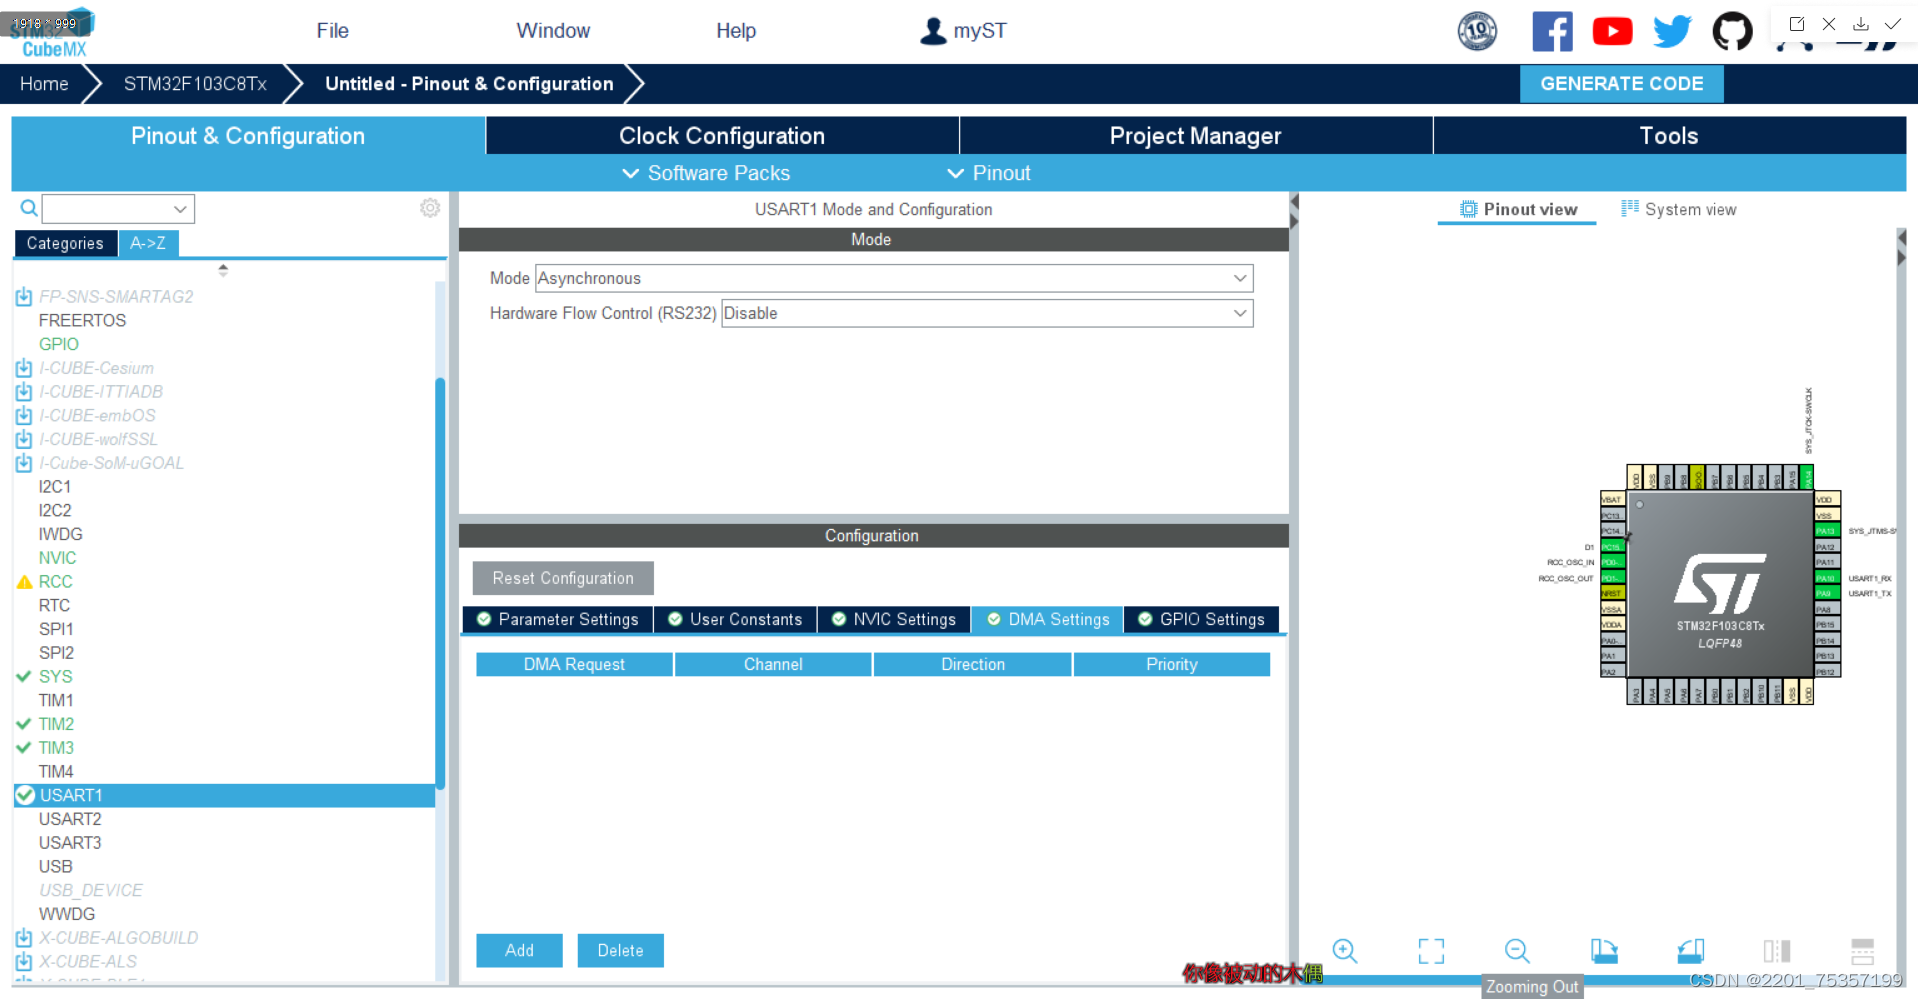Fit the chip view to screen

(x=1431, y=950)
